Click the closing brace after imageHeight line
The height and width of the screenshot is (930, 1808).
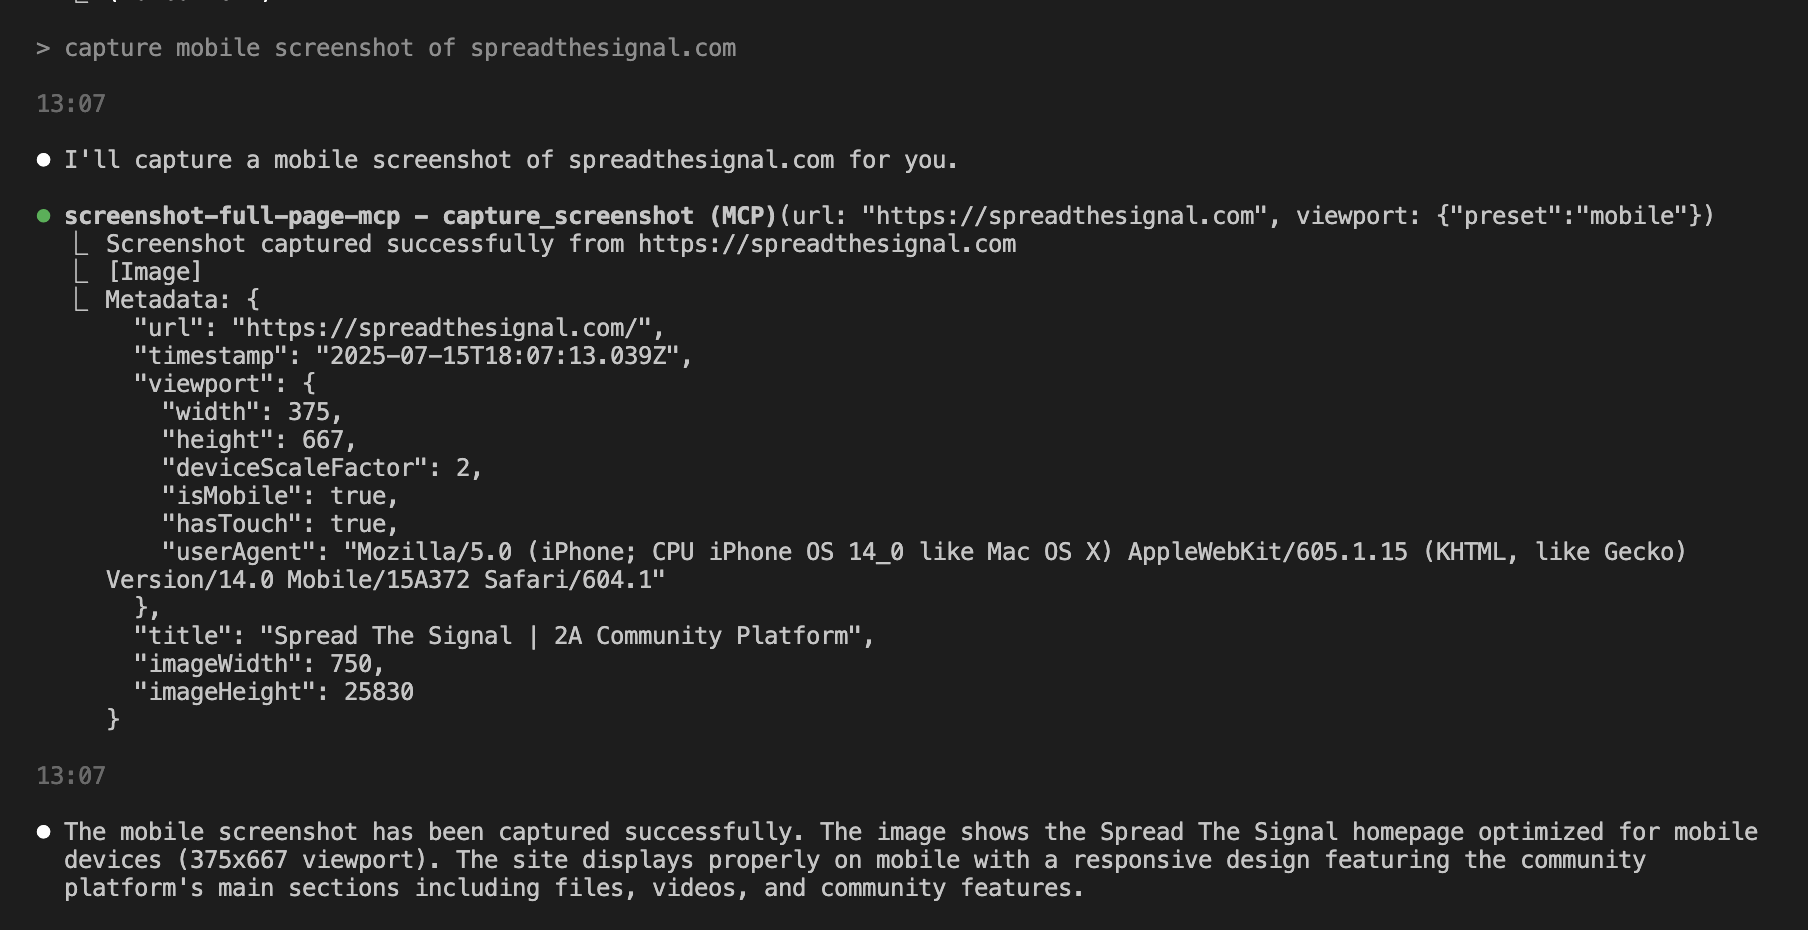tap(113, 720)
